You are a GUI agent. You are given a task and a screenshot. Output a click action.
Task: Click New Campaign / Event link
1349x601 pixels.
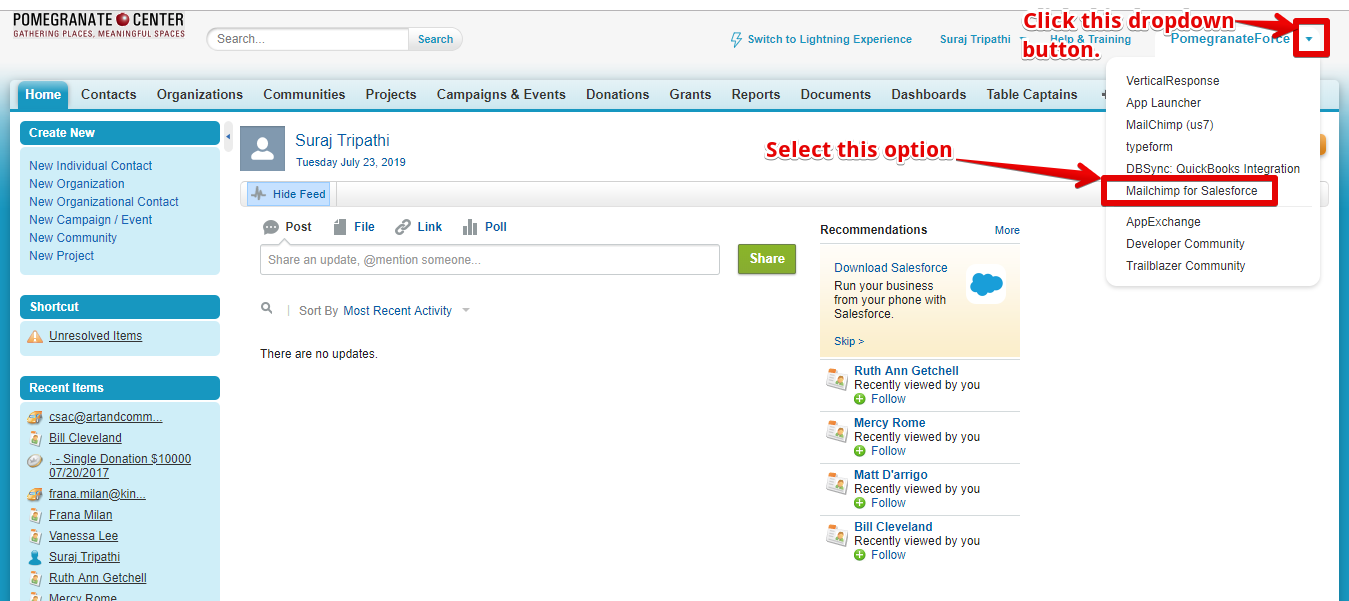pos(91,220)
